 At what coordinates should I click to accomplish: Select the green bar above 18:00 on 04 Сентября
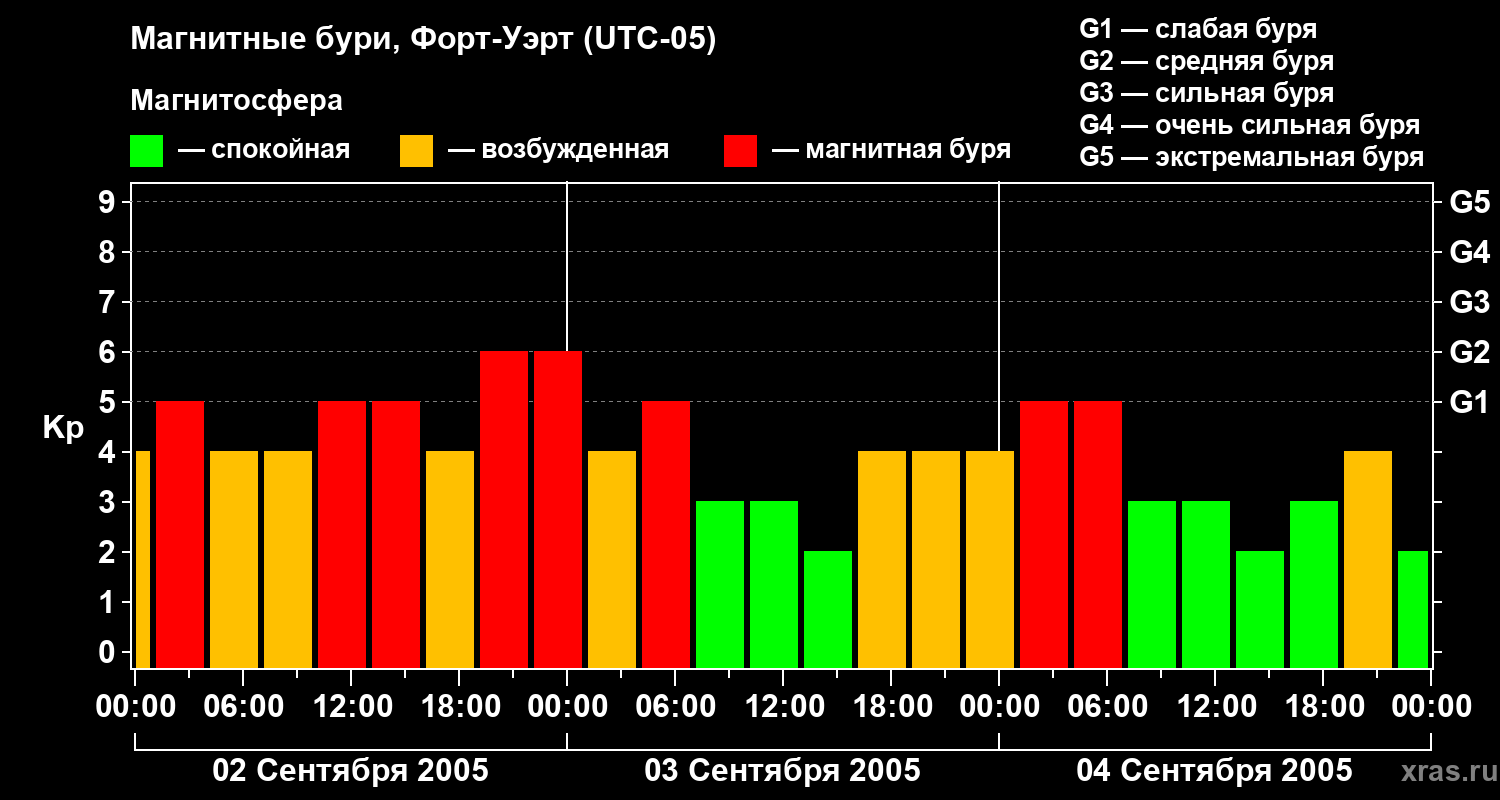click(1314, 585)
